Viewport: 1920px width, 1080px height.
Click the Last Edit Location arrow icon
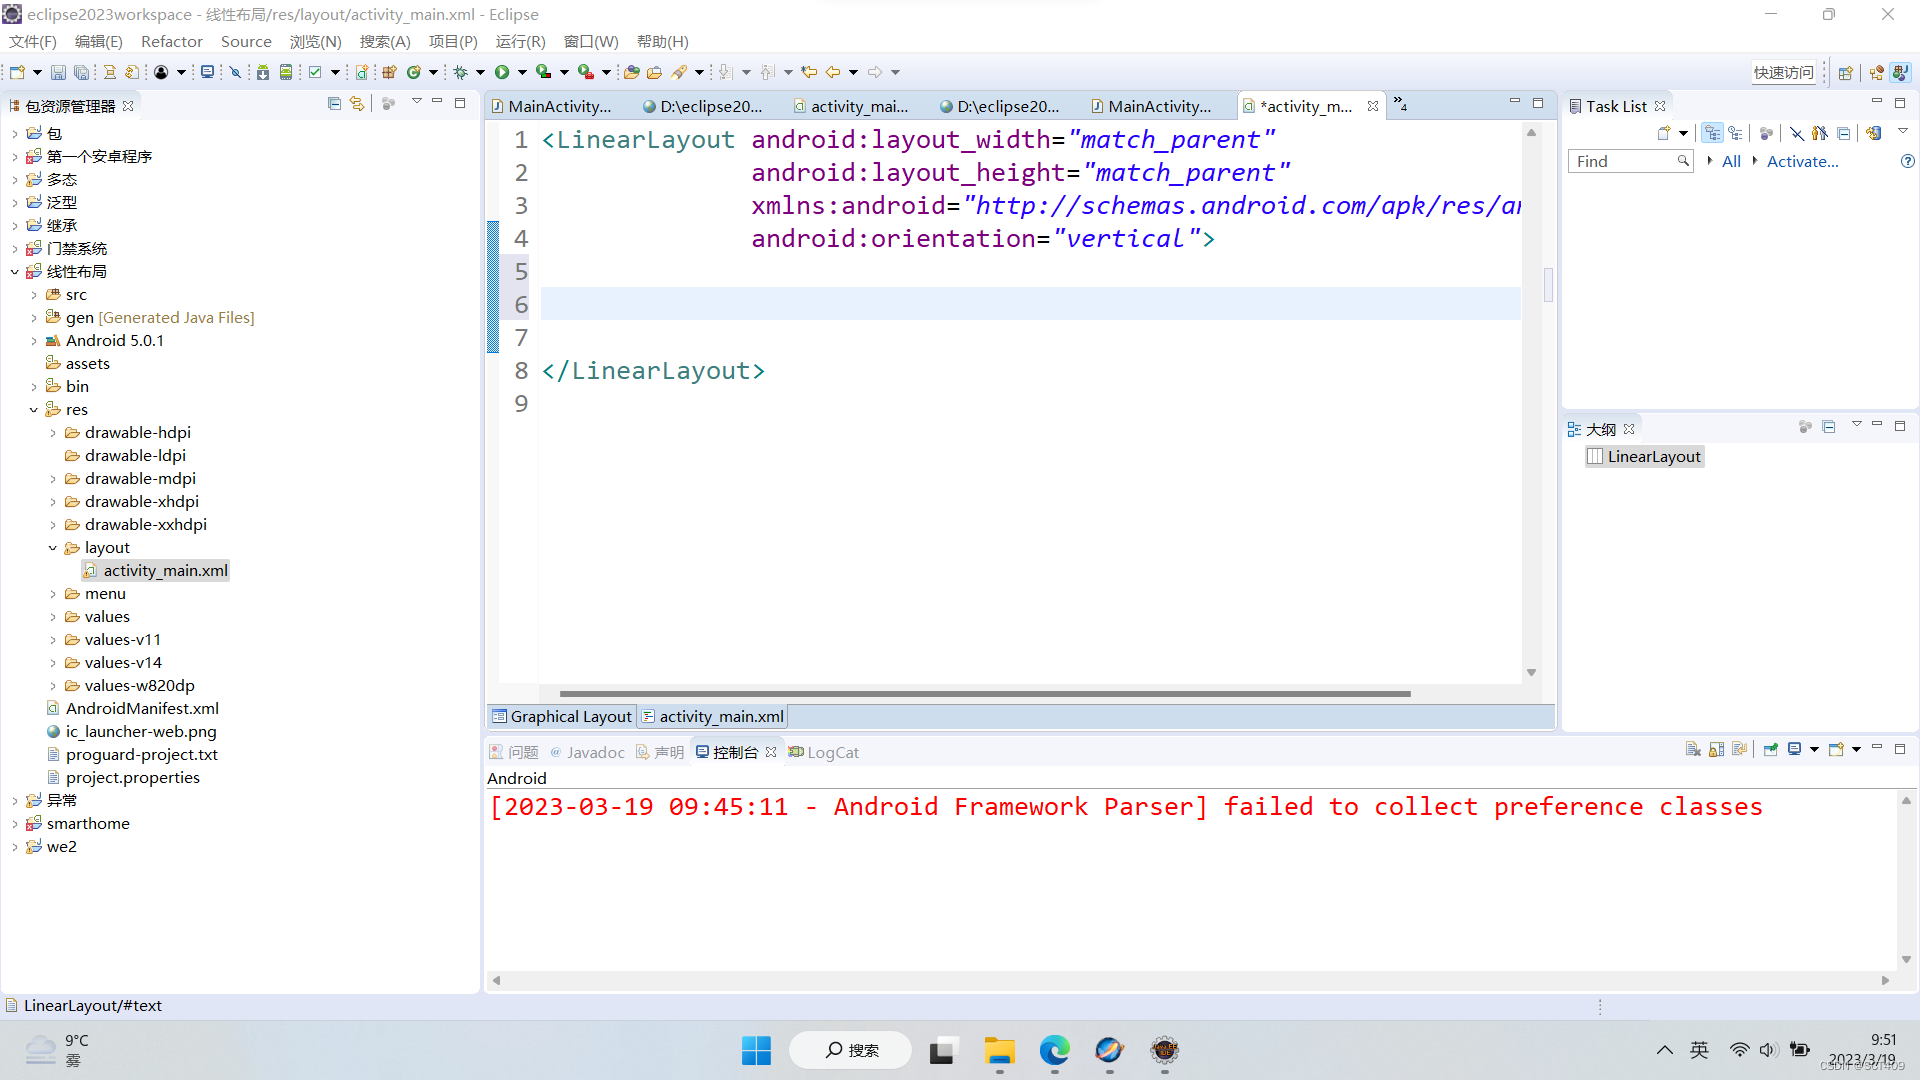(x=809, y=72)
